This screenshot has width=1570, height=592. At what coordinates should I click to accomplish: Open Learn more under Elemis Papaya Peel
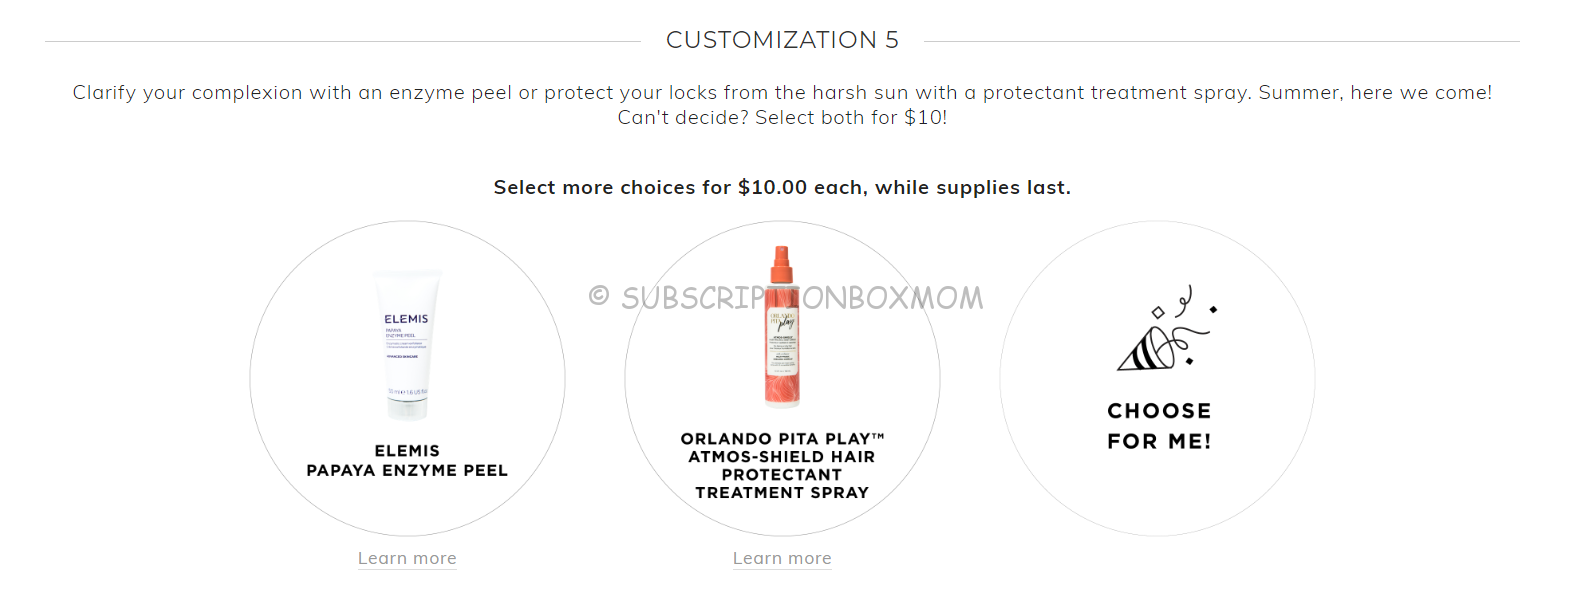[x=407, y=558]
